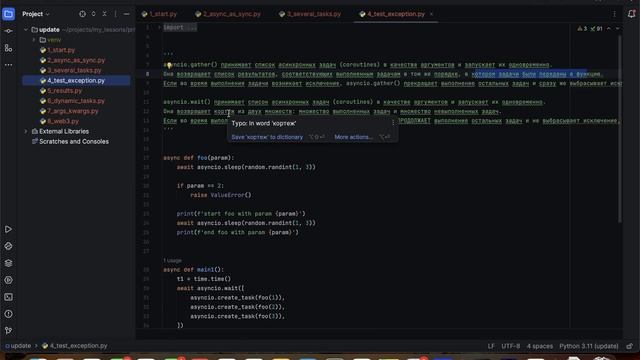Click the intention lightbulb on line 7

click(169, 65)
